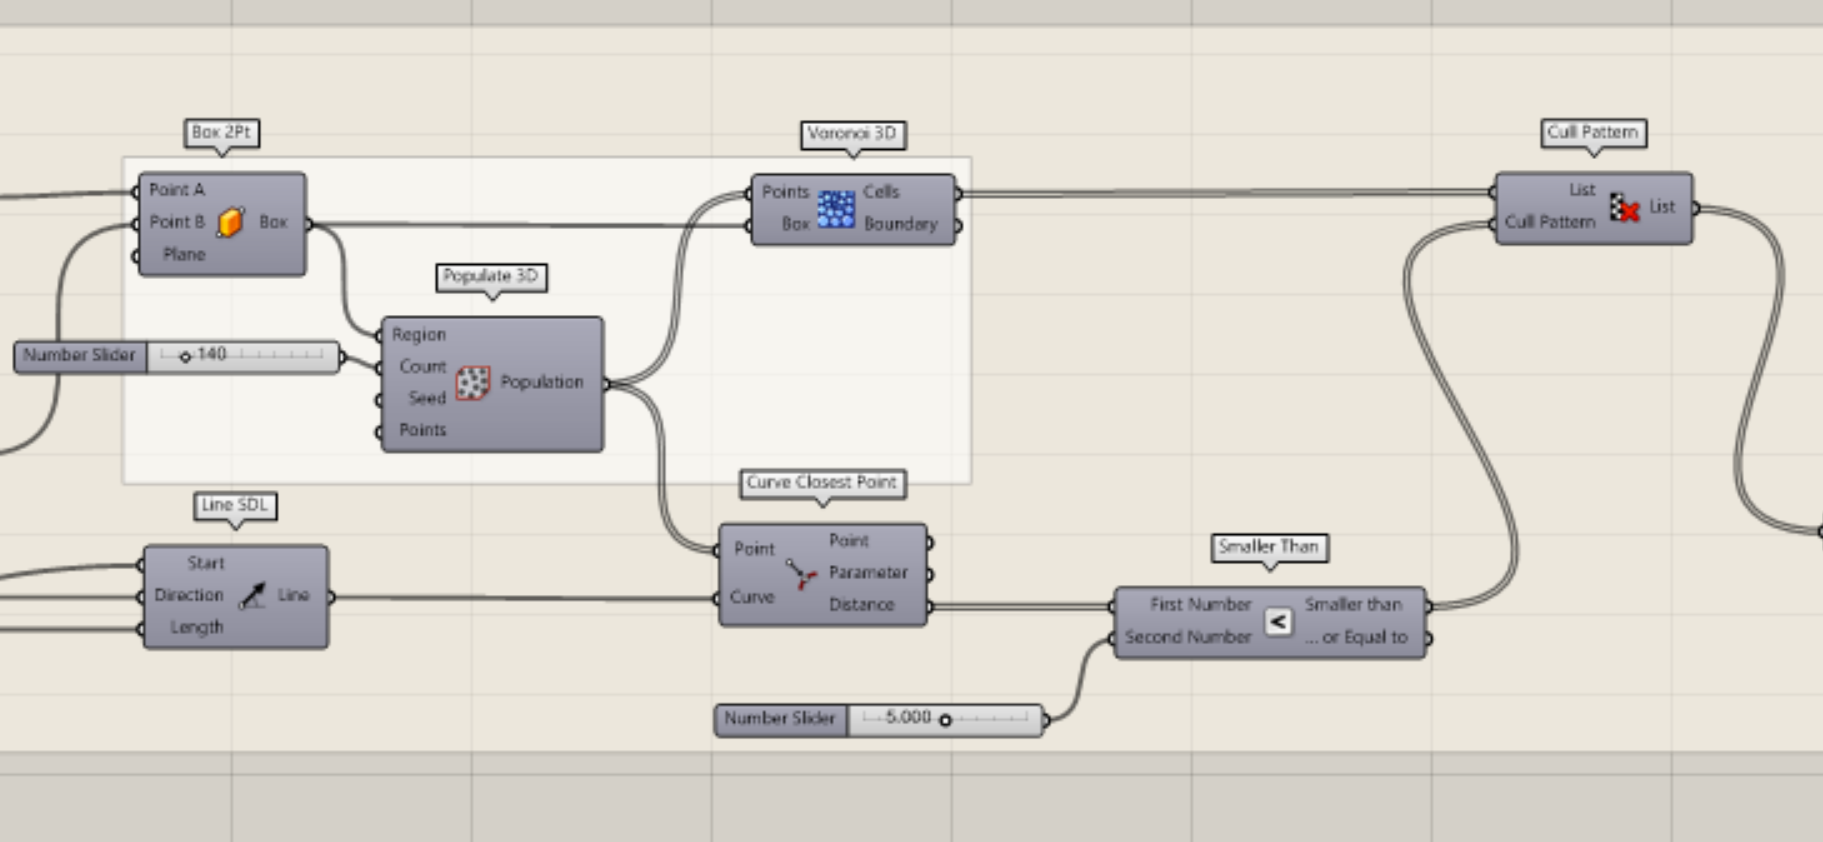The width and height of the screenshot is (1823, 842).
Task: Click the orange box icon on Box 2Pt
Action: click(x=231, y=222)
